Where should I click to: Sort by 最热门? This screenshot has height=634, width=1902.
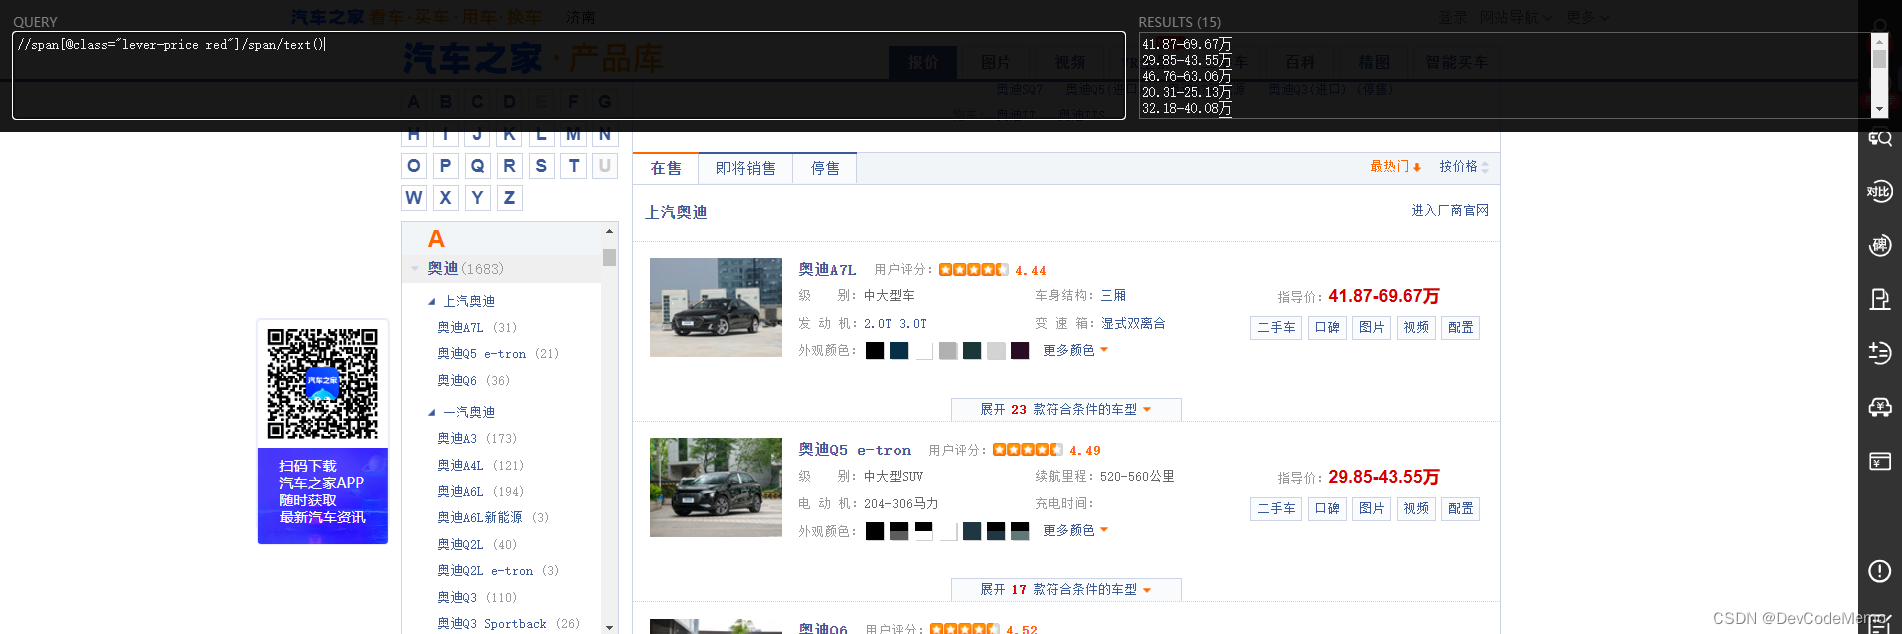tap(1395, 167)
